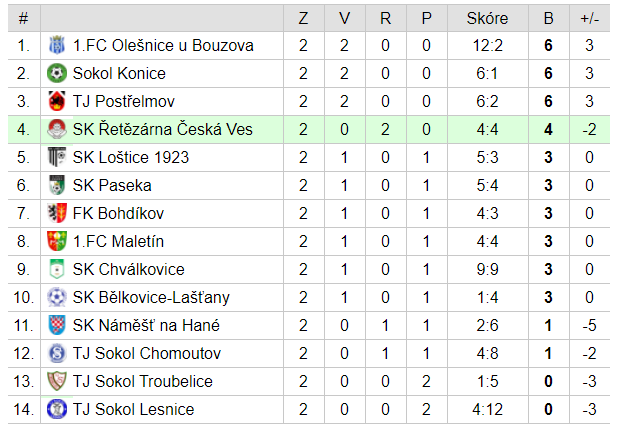Click the TJ Sokol Lesnice round emblem
Image resolution: width=617 pixels, height=427 pixels.
(x=57, y=409)
